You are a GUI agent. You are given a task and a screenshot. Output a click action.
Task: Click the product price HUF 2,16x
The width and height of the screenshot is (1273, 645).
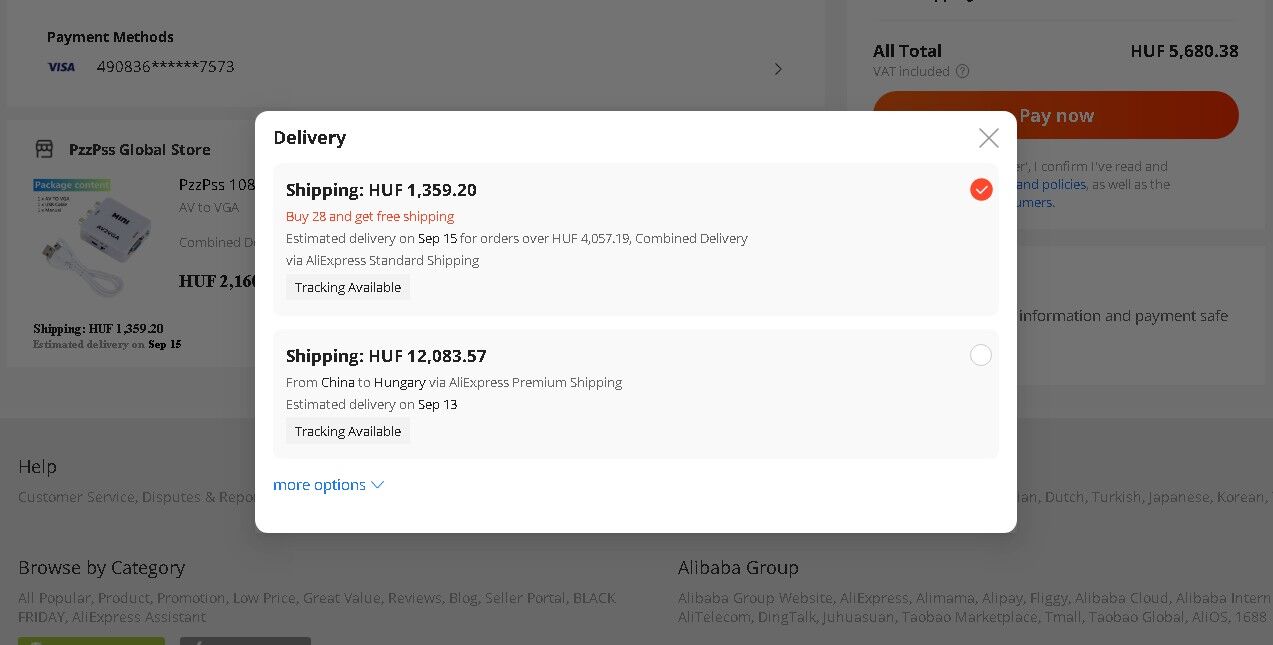click(x=217, y=281)
